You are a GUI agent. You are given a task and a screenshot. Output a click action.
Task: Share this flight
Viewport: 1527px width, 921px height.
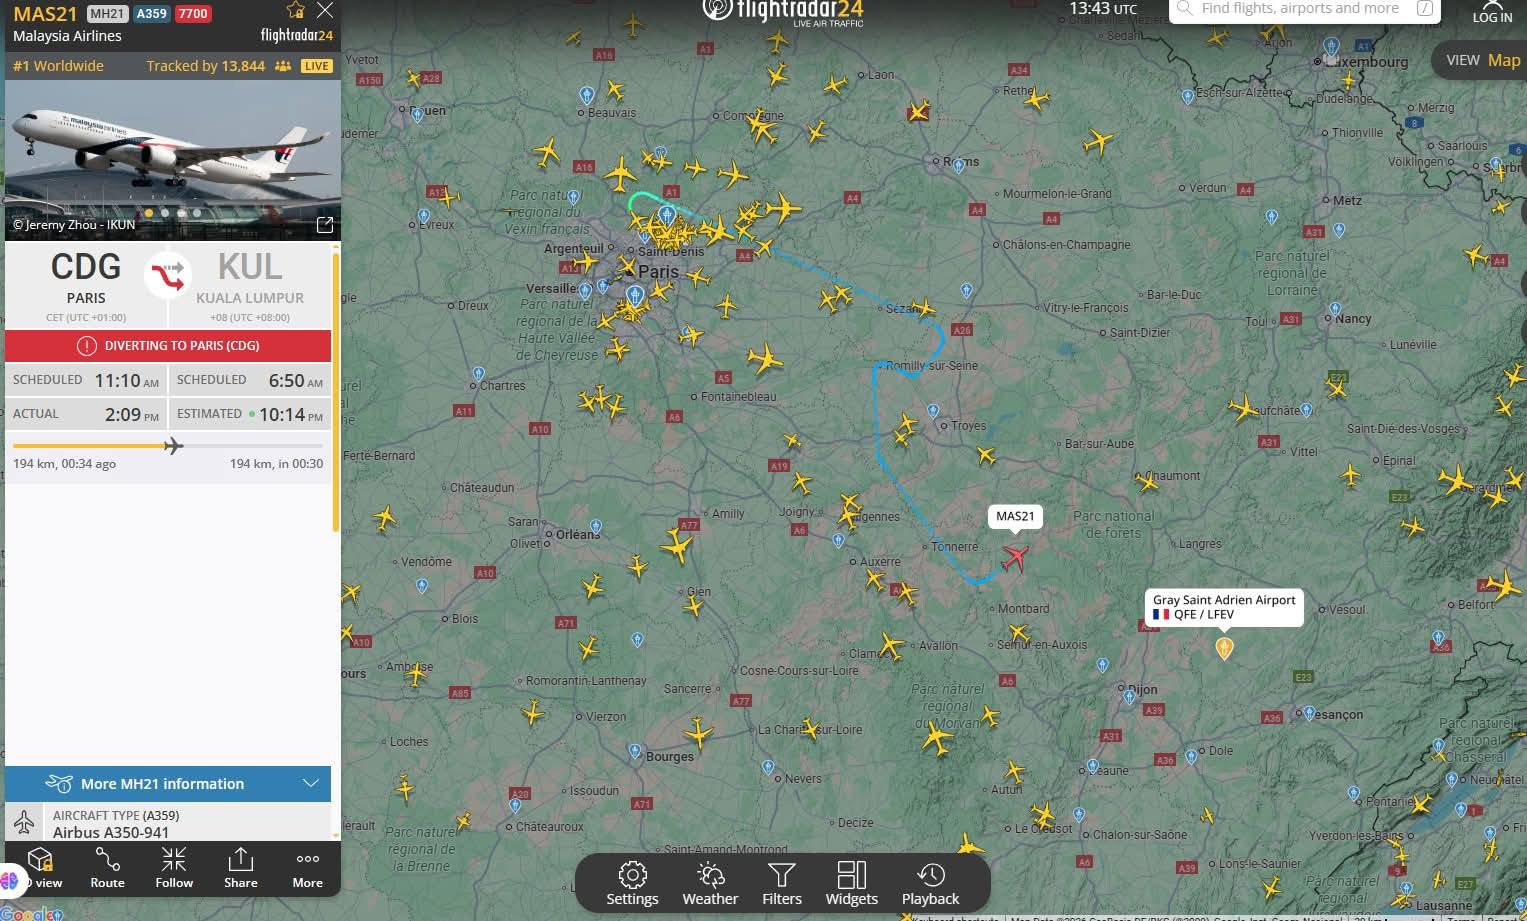point(240,867)
